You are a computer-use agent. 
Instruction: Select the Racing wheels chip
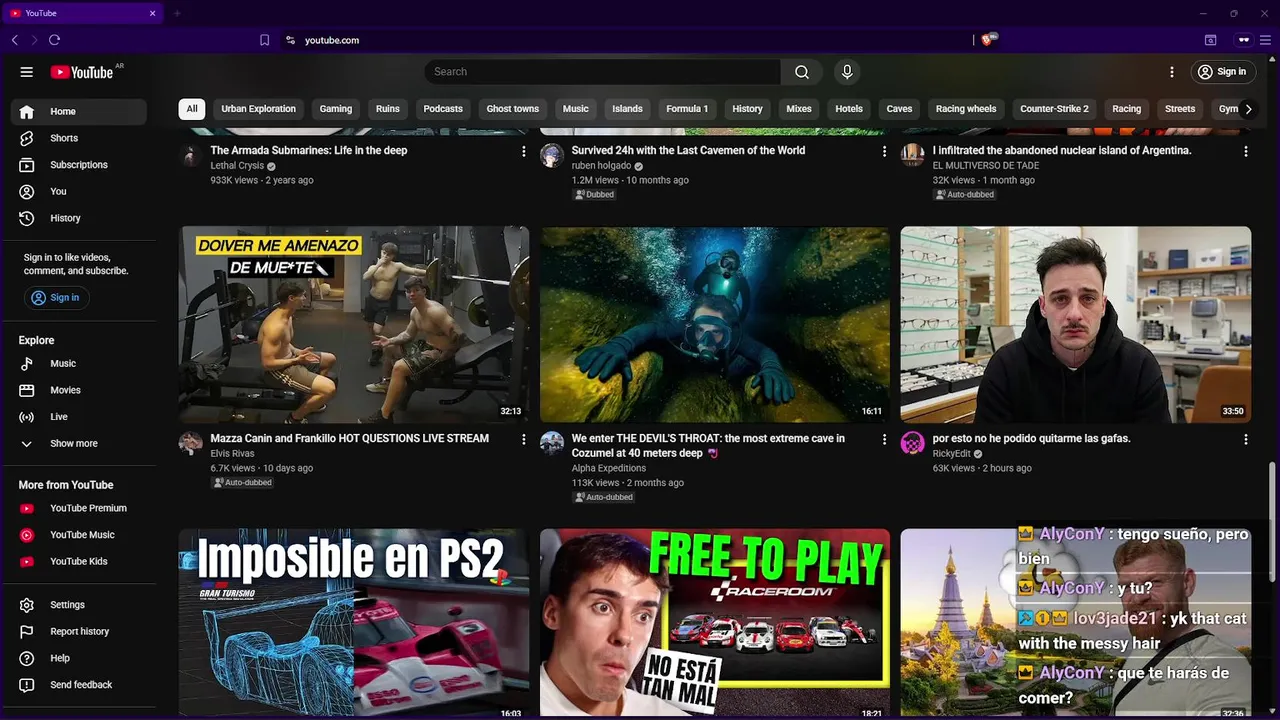point(966,109)
